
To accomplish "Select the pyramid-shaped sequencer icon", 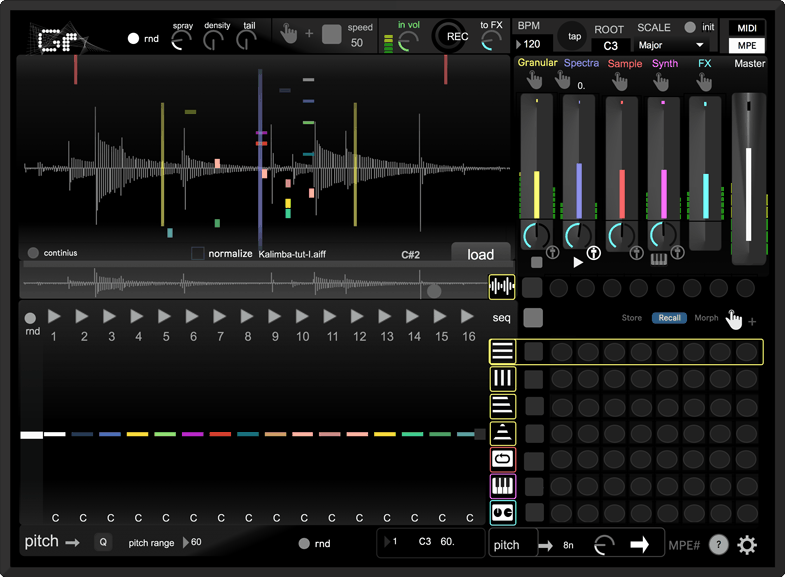I will tap(502, 432).
